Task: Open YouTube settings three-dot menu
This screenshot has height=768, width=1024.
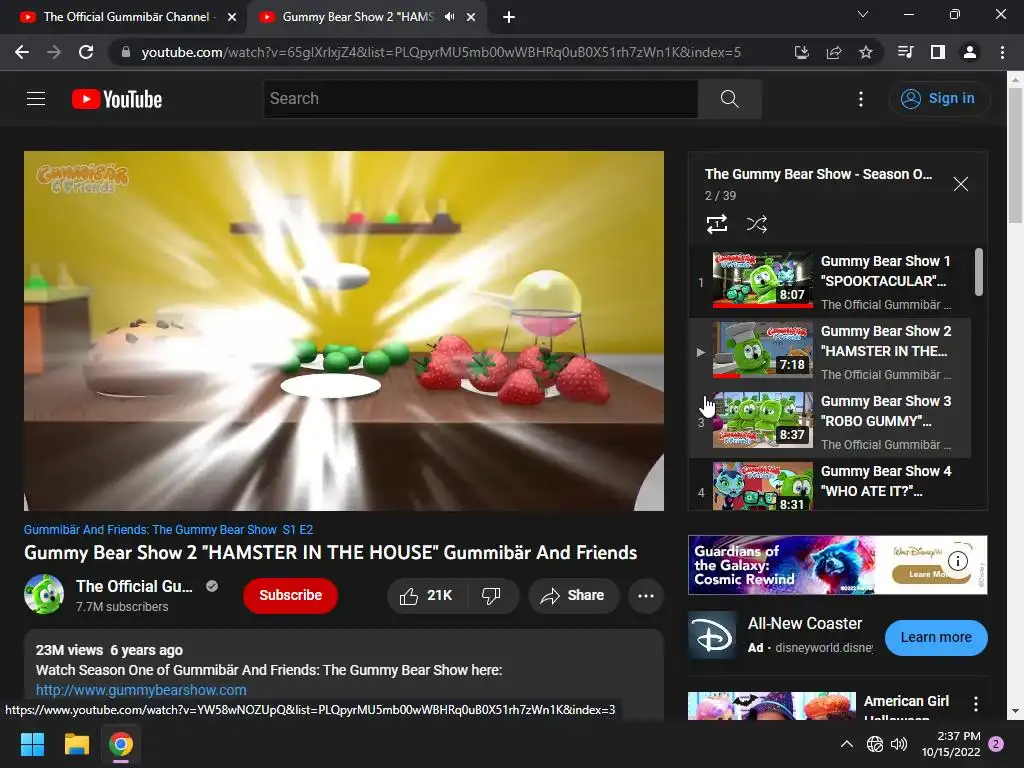Action: 861,99
